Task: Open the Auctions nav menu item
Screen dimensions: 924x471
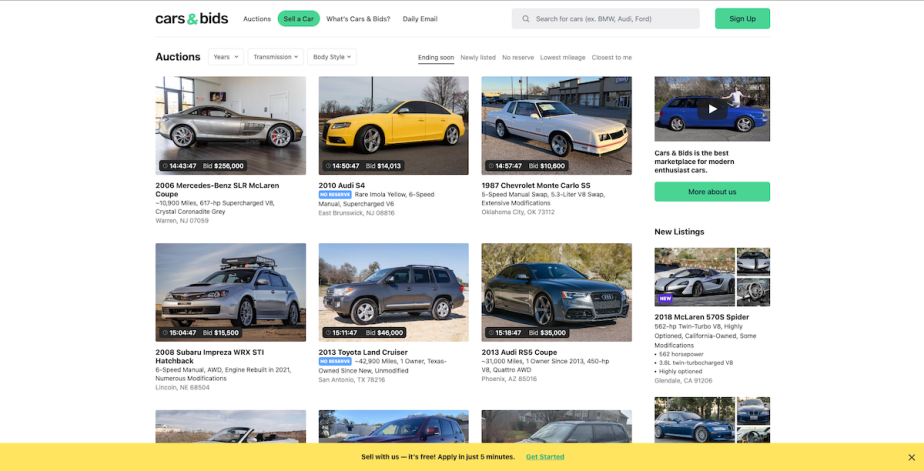Action: [257, 19]
